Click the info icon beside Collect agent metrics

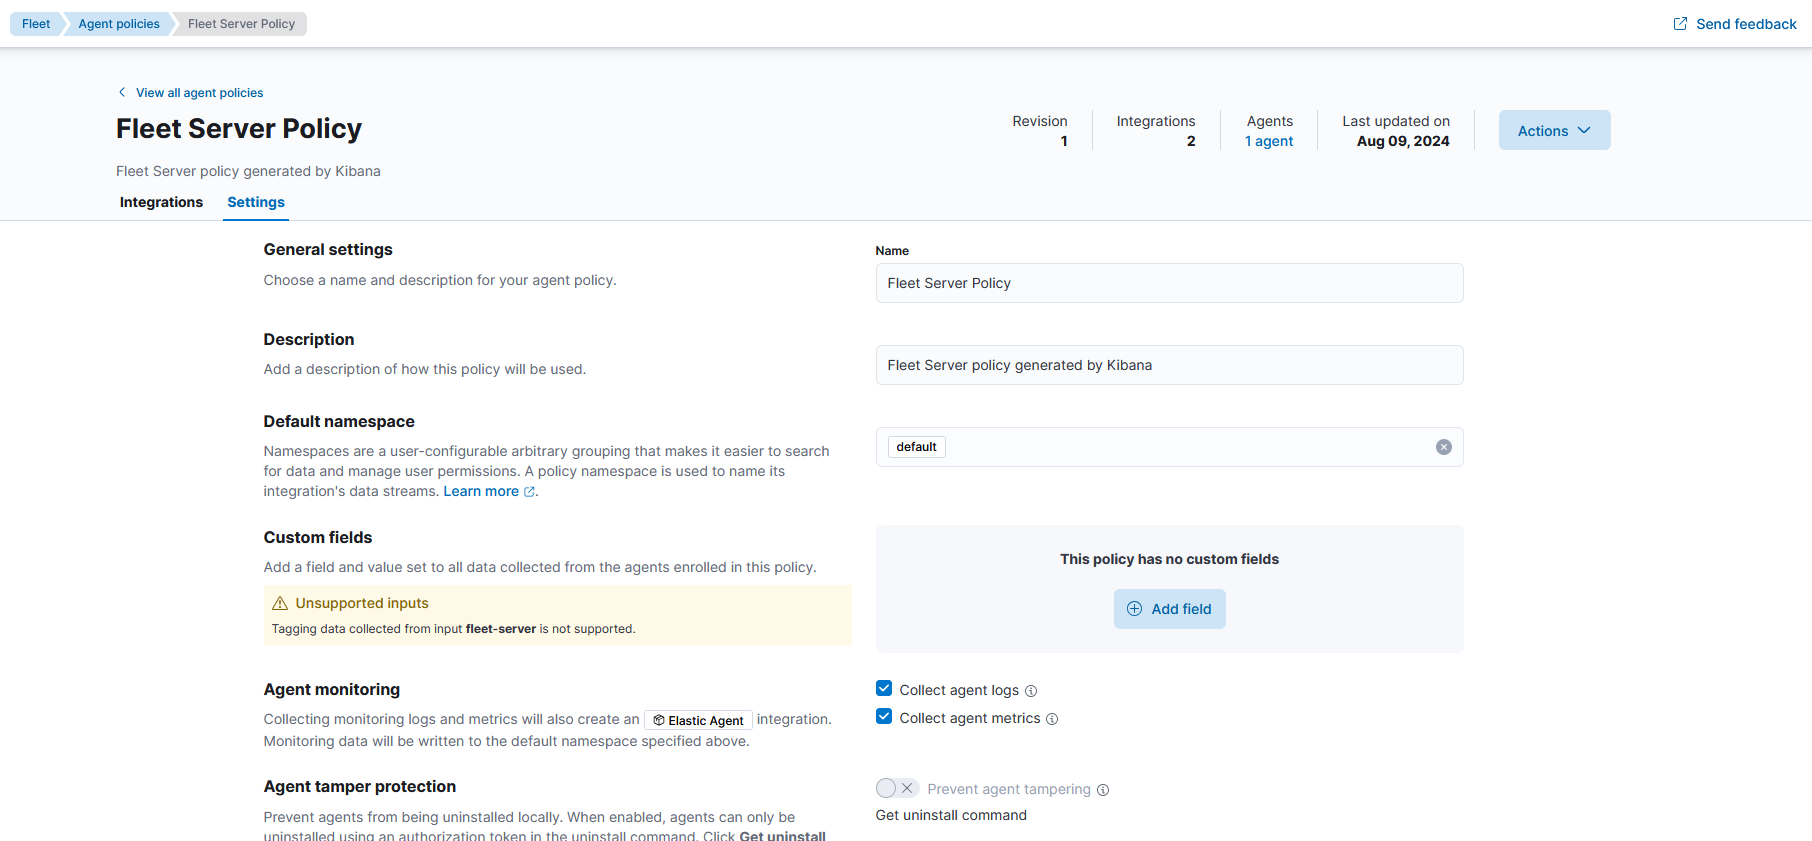(1052, 719)
